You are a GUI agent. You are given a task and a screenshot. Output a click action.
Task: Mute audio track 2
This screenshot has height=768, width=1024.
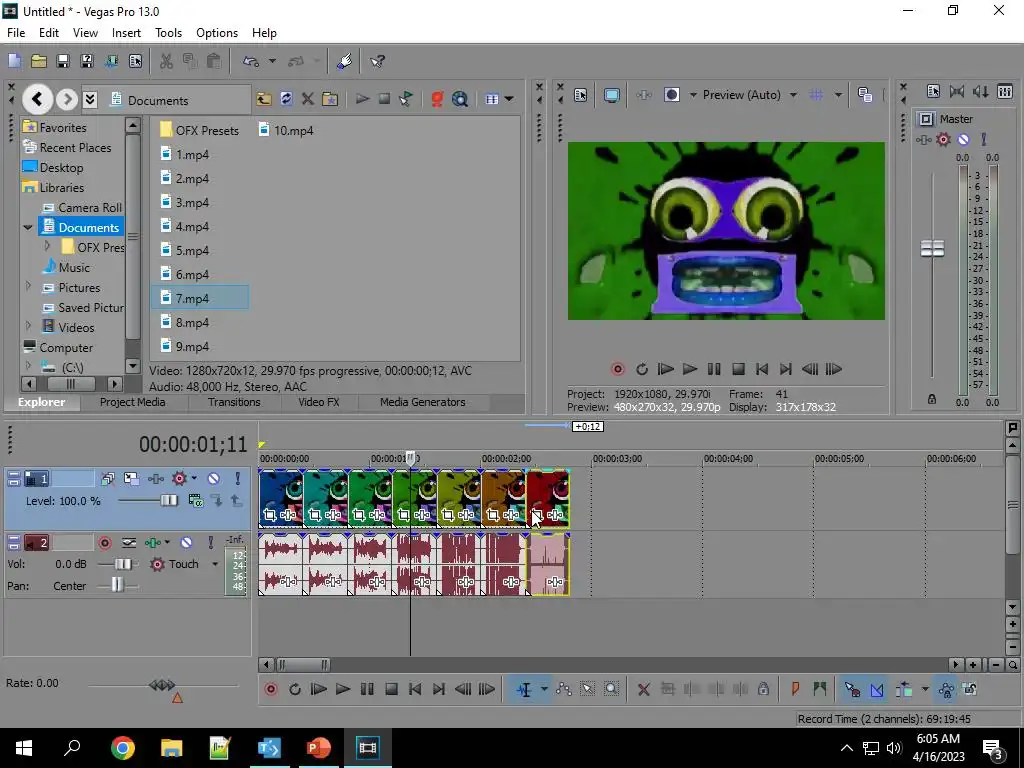[x=187, y=543]
